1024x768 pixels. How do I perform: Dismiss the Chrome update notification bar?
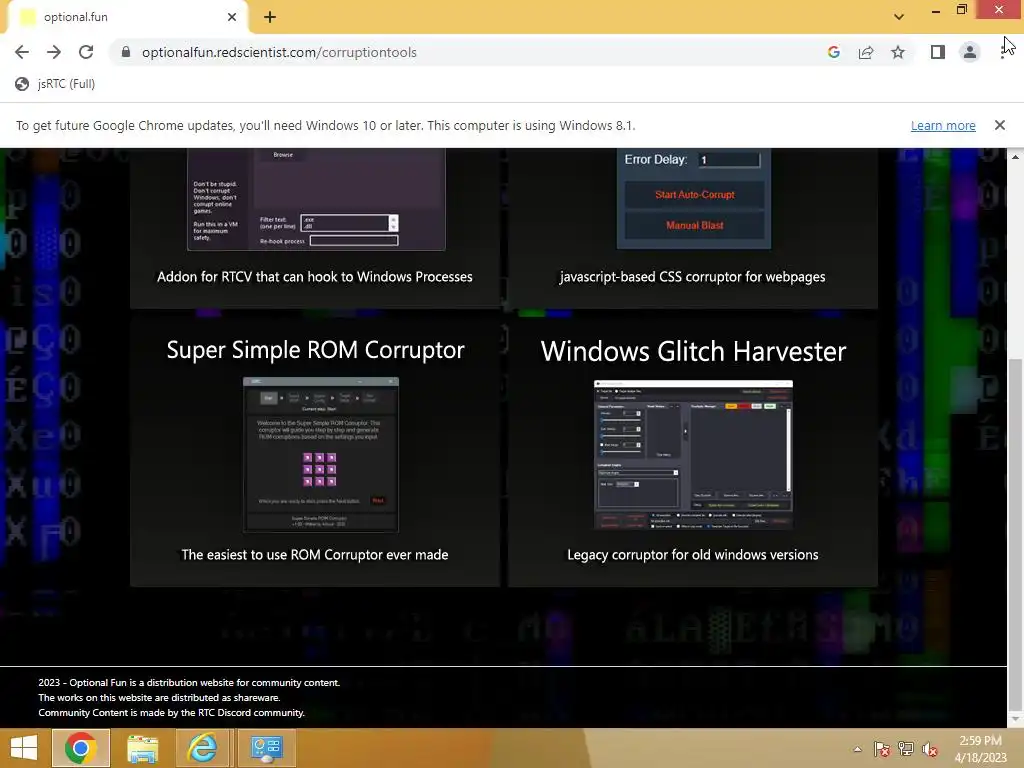coord(999,125)
